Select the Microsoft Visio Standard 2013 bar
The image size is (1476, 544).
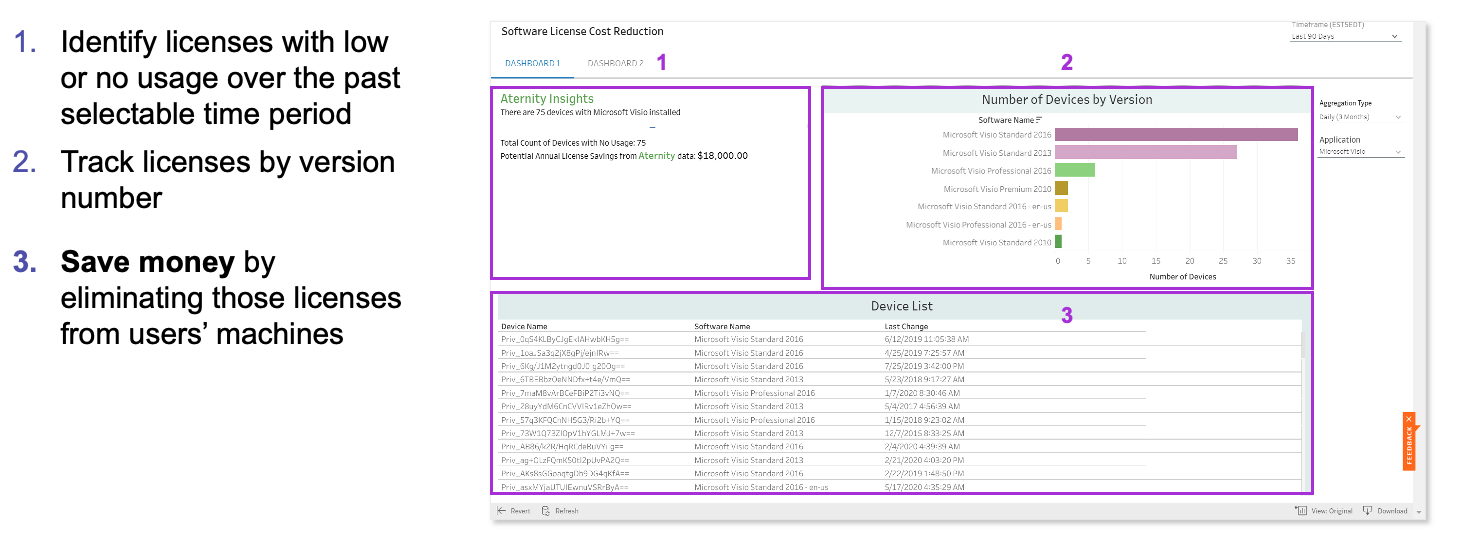click(1146, 152)
